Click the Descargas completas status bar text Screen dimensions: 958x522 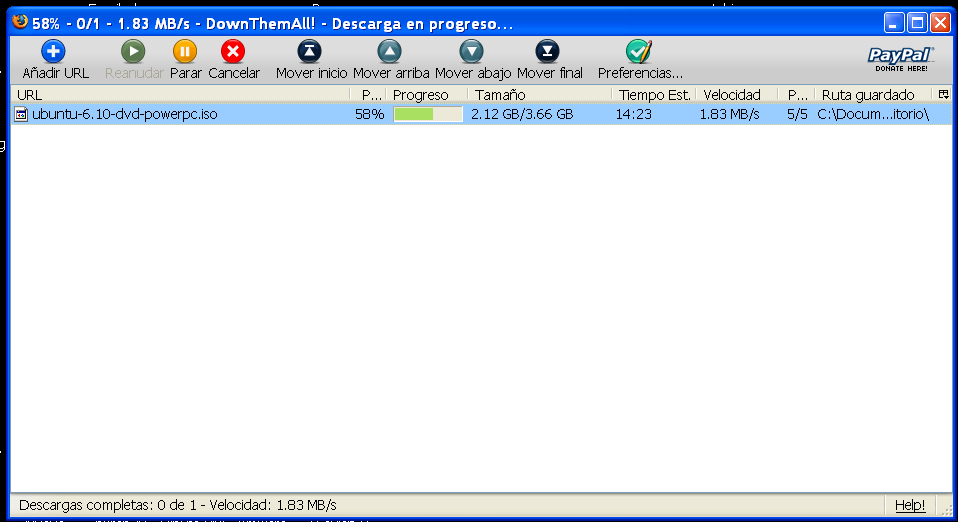tap(178, 505)
